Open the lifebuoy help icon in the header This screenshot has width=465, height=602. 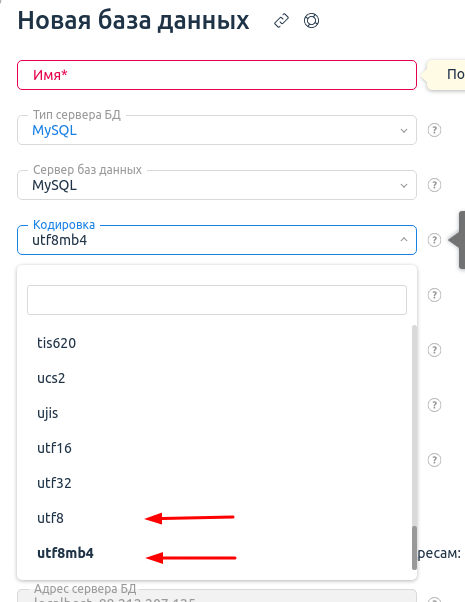pyautogui.click(x=311, y=21)
